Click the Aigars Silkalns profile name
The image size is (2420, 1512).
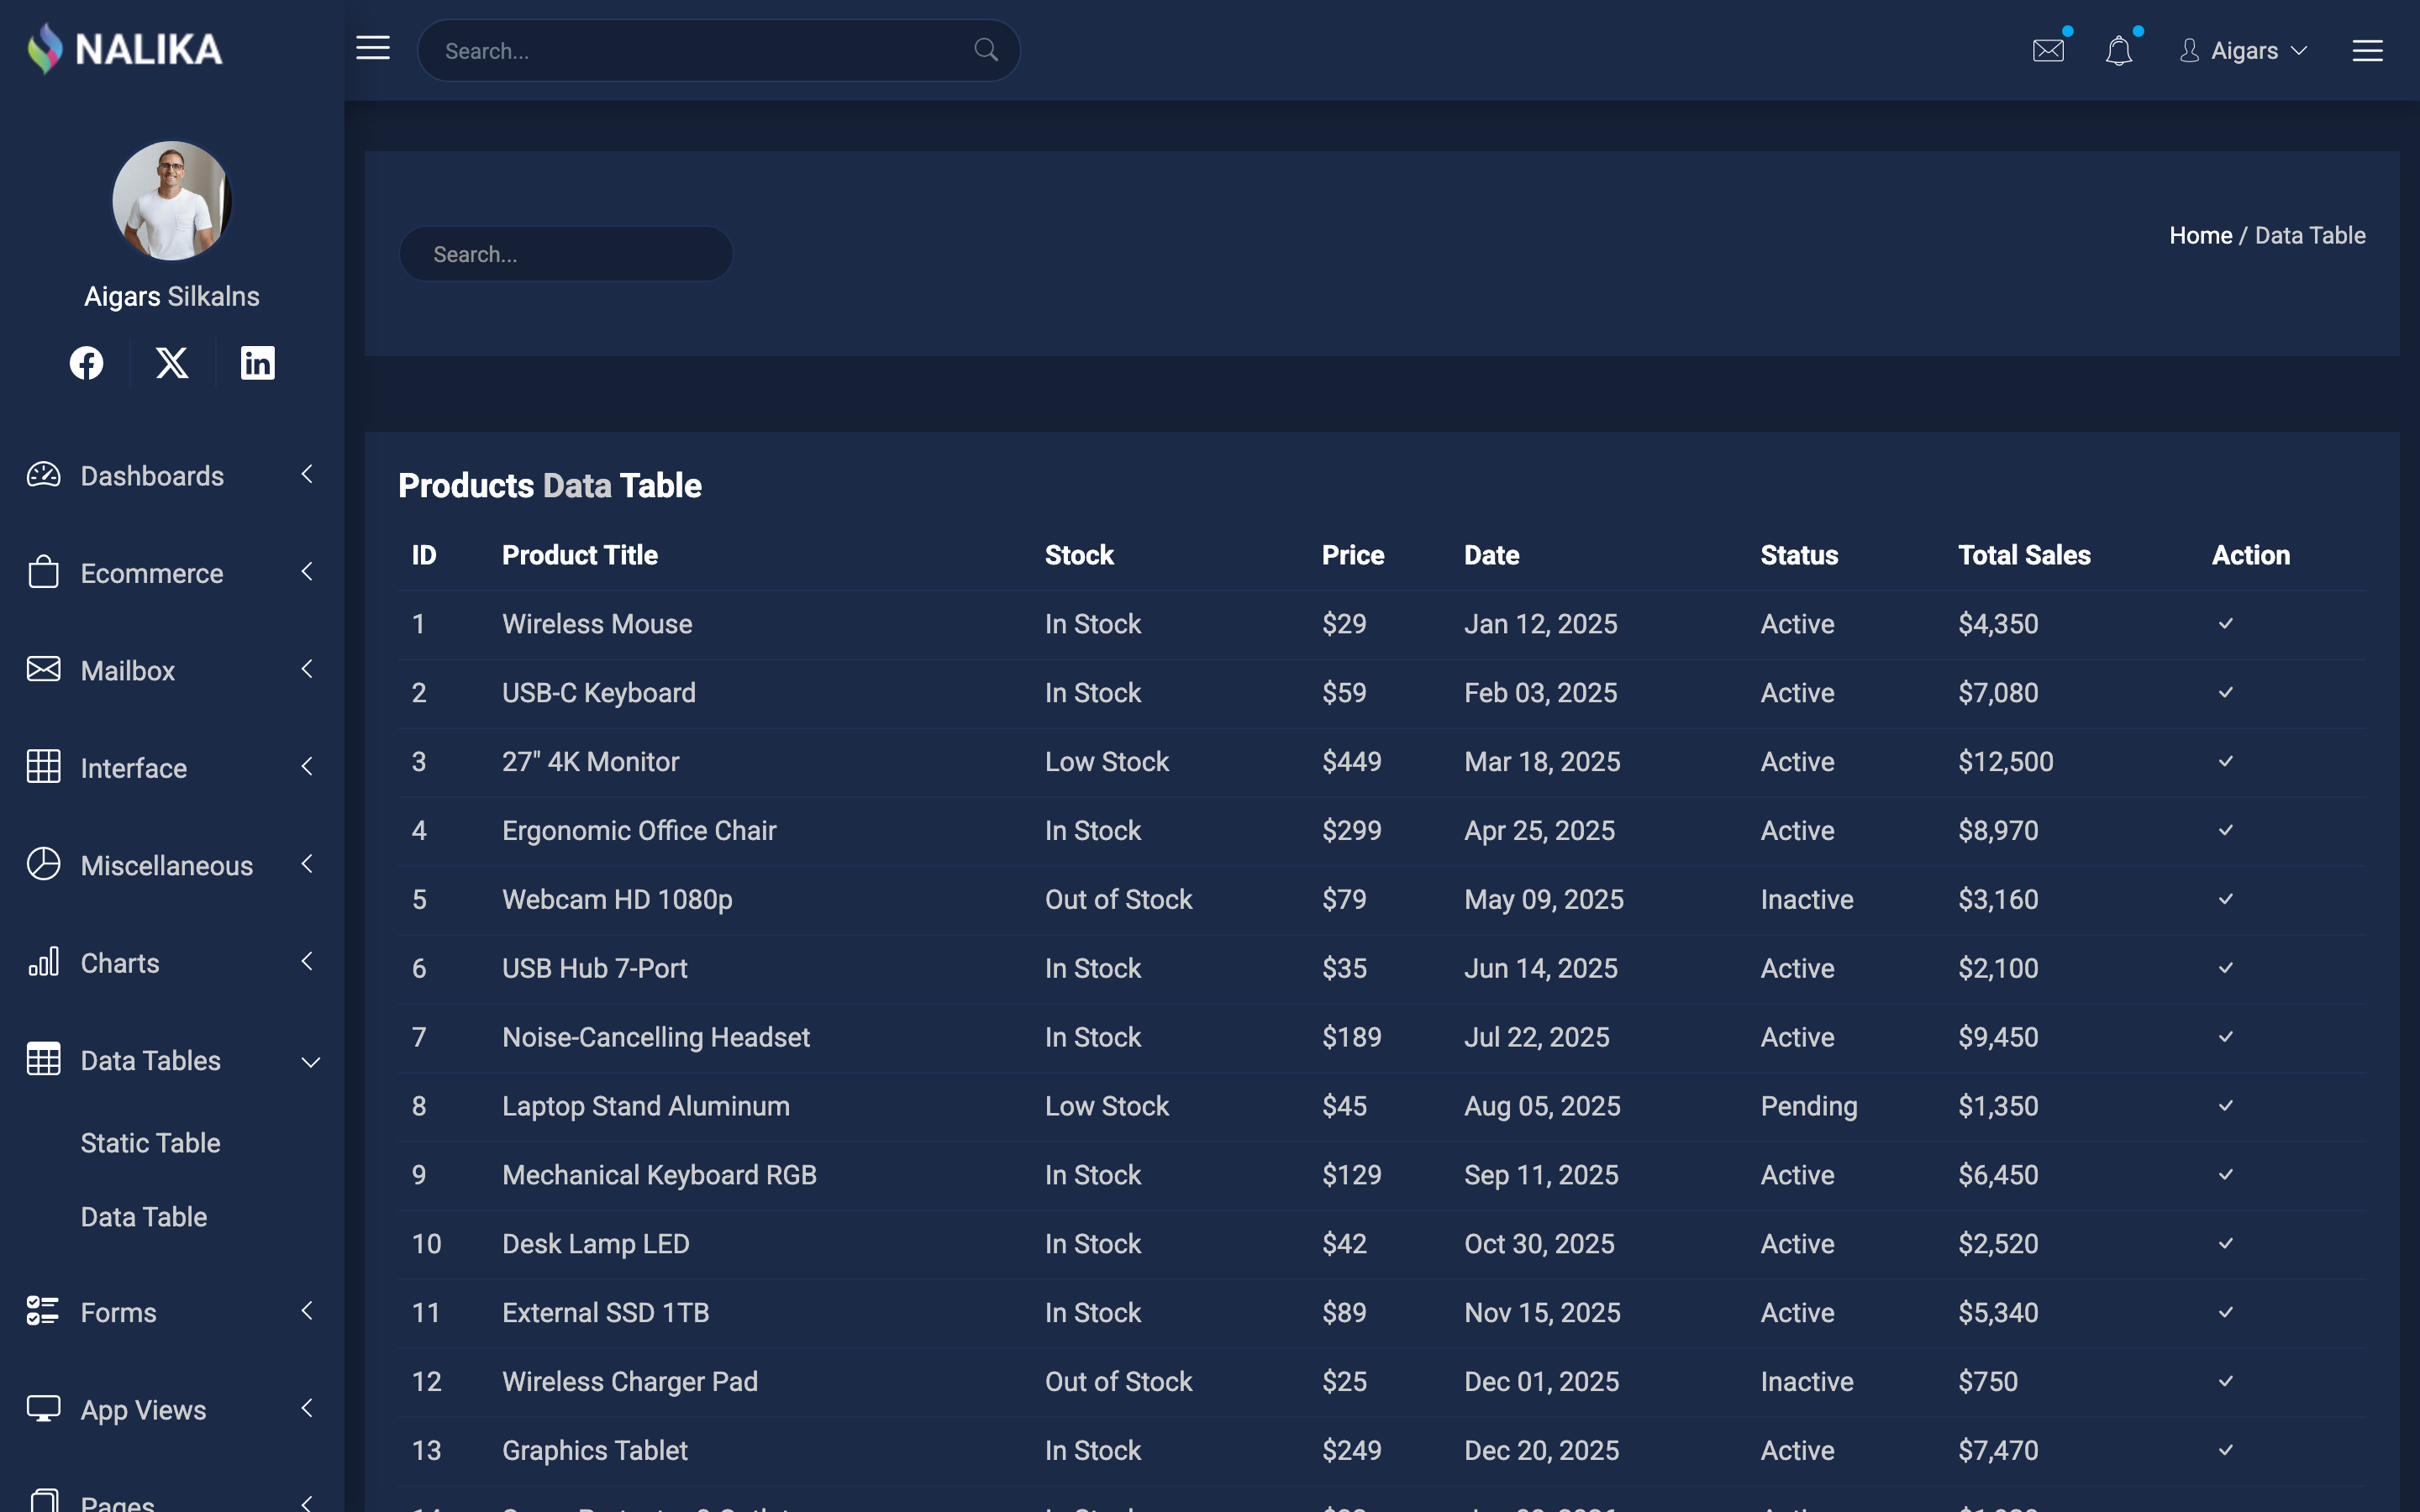[172, 297]
